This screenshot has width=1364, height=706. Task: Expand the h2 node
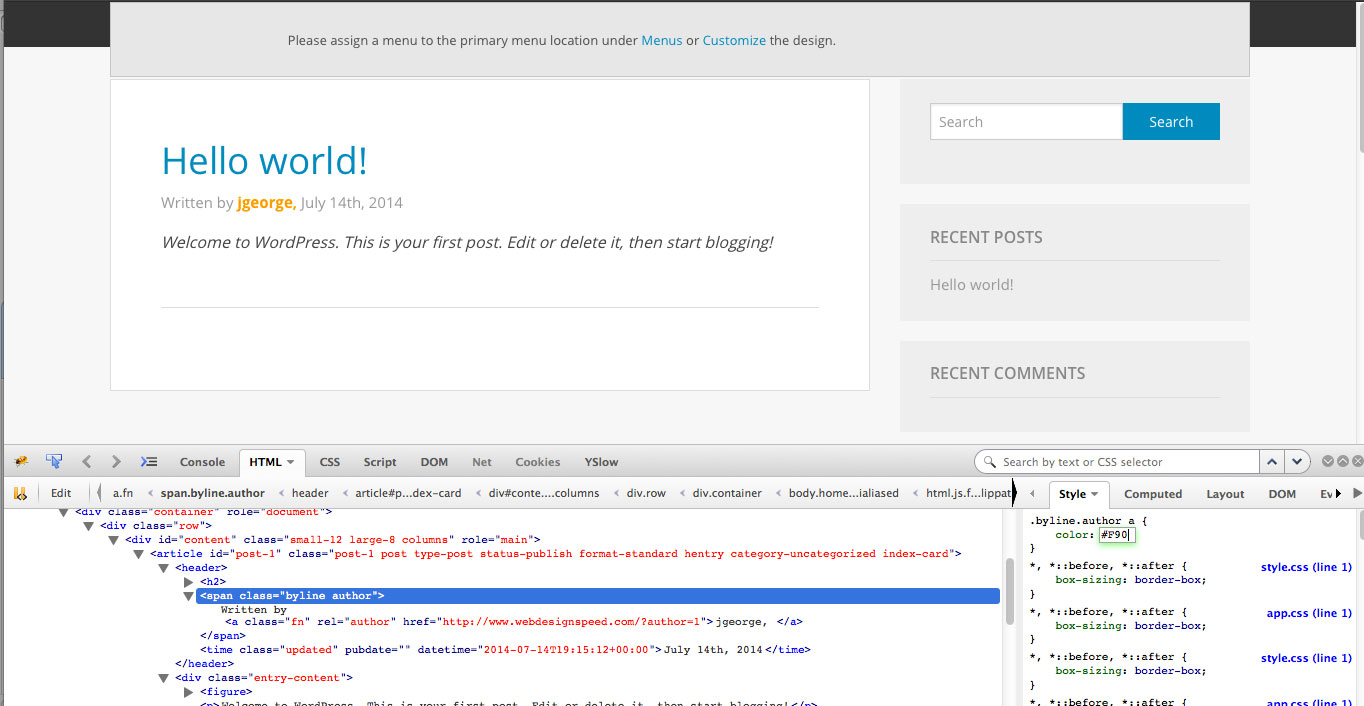click(189, 582)
